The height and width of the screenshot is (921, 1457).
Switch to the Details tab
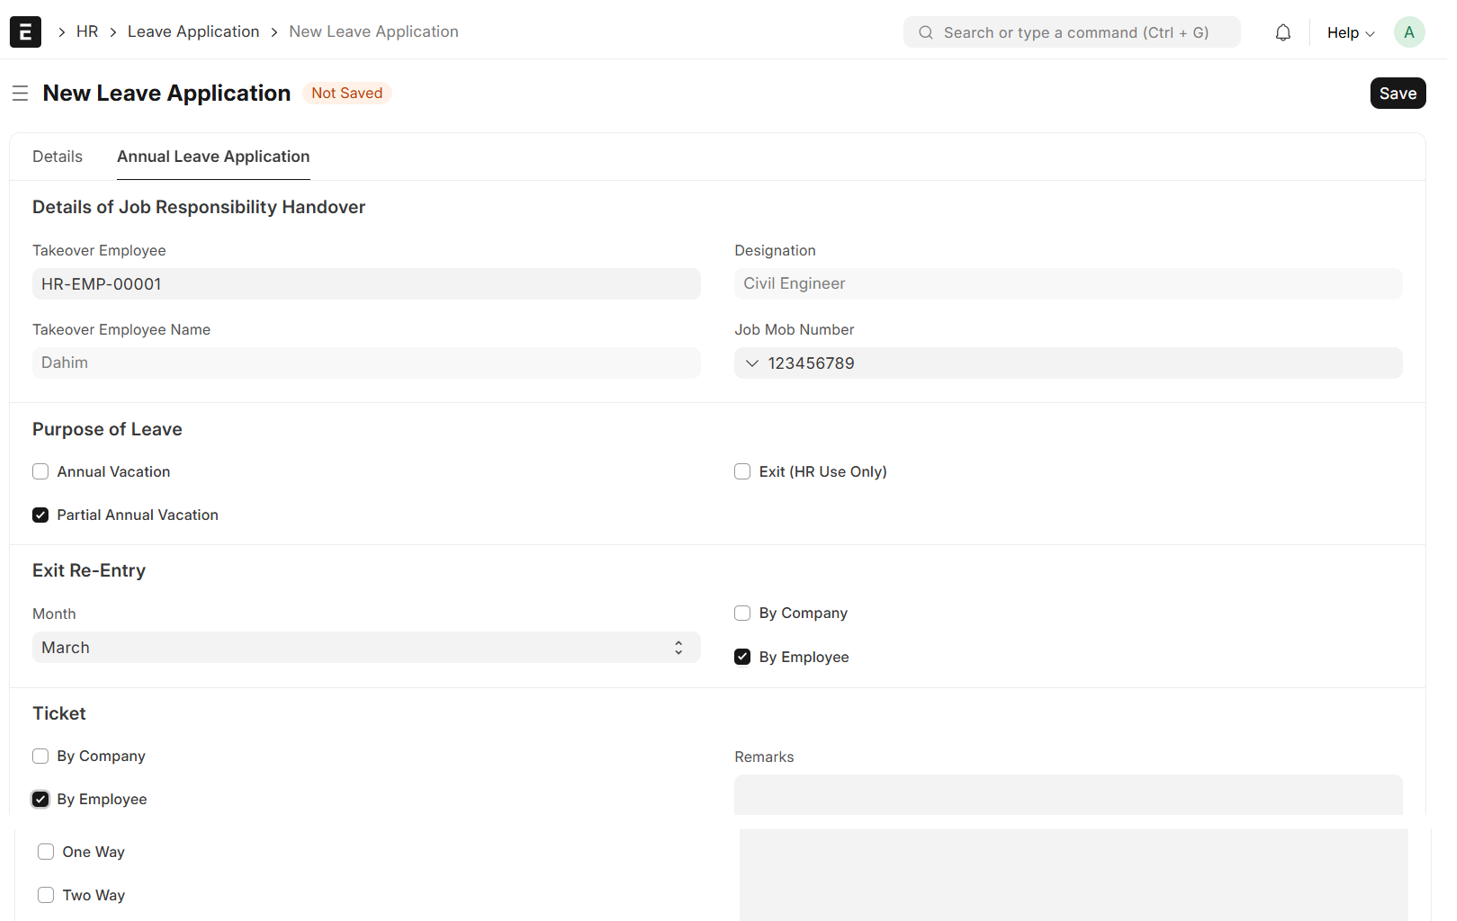(57, 157)
